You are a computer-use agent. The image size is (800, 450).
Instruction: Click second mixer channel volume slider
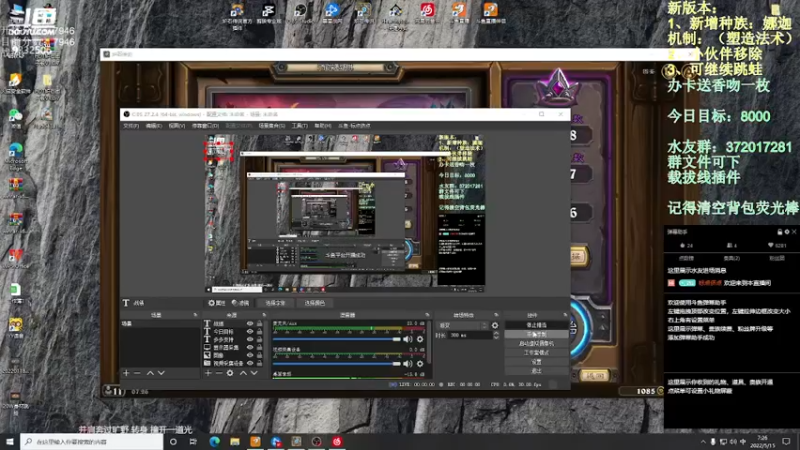(337, 364)
